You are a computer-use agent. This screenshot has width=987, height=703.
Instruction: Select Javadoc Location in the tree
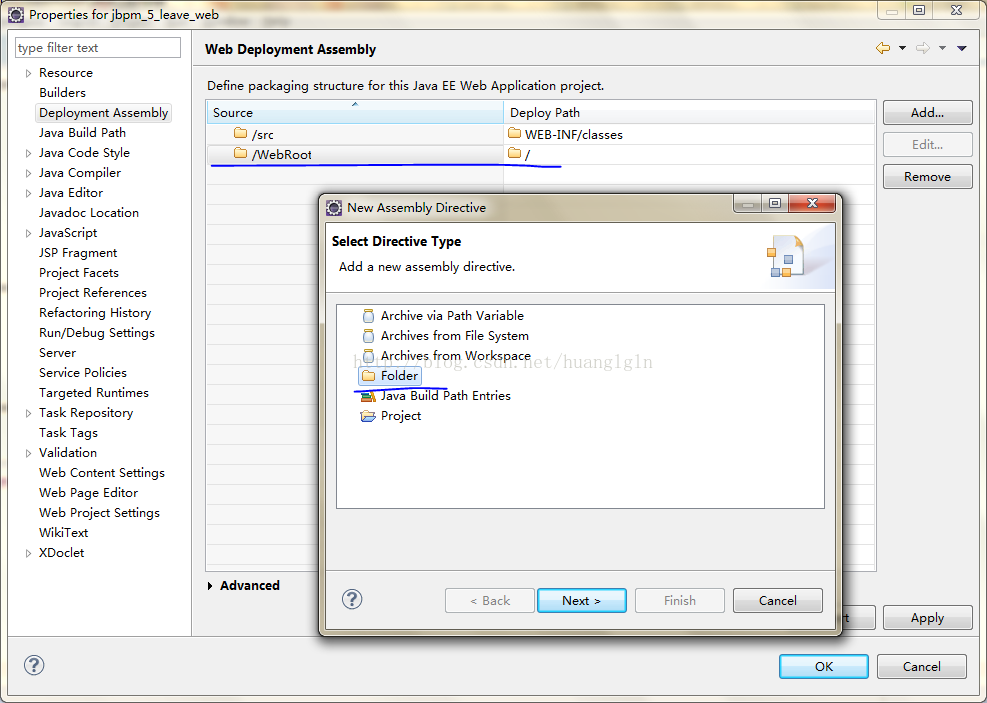click(89, 213)
